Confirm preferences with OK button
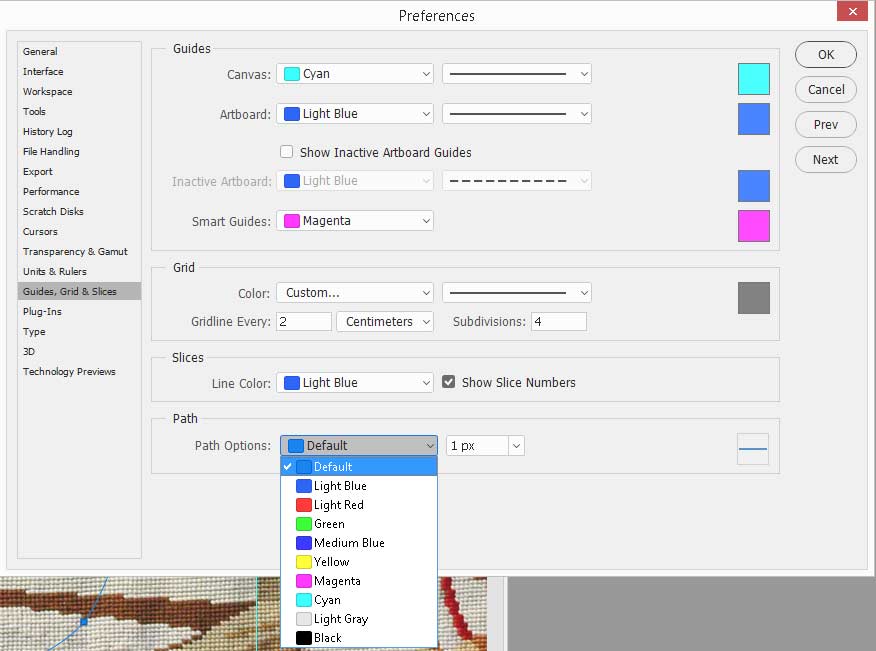Image resolution: width=876 pixels, height=651 pixels. pyautogui.click(x=826, y=55)
